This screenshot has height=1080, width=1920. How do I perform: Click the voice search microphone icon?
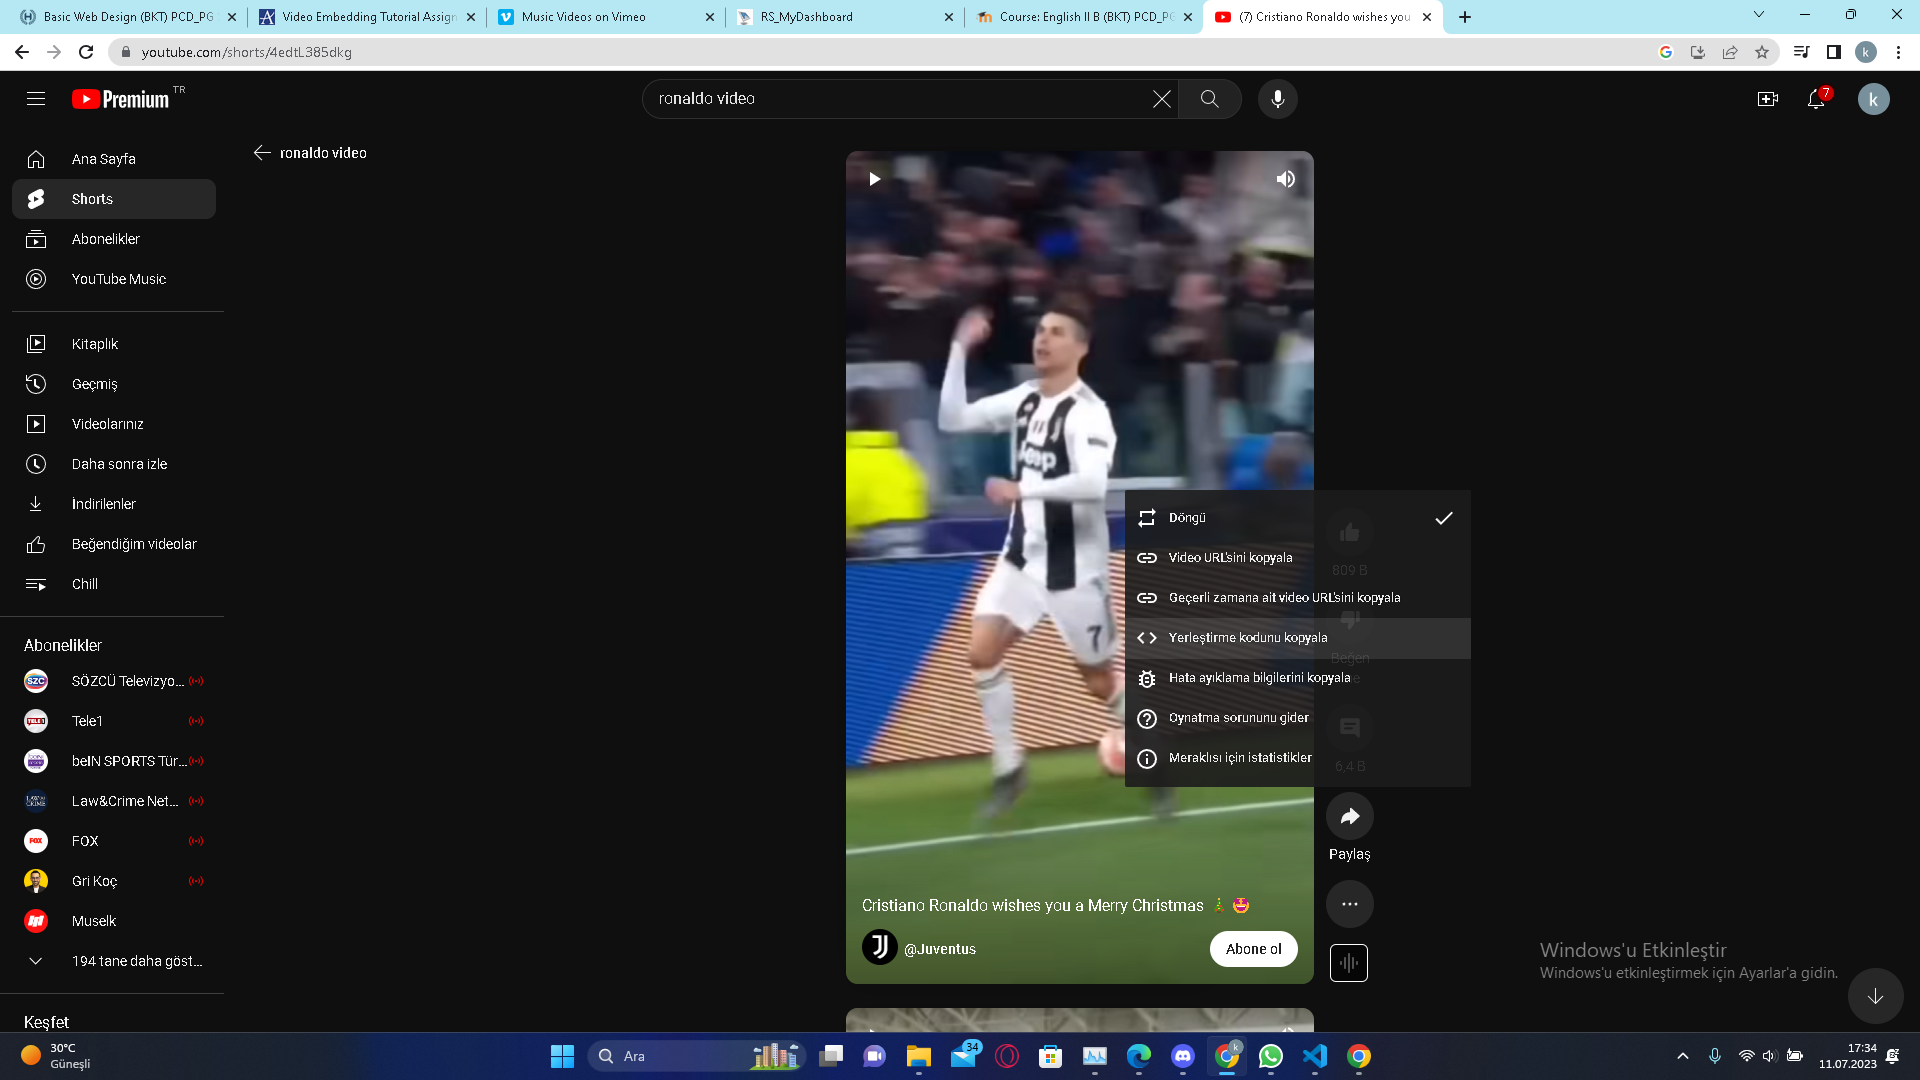coord(1277,99)
